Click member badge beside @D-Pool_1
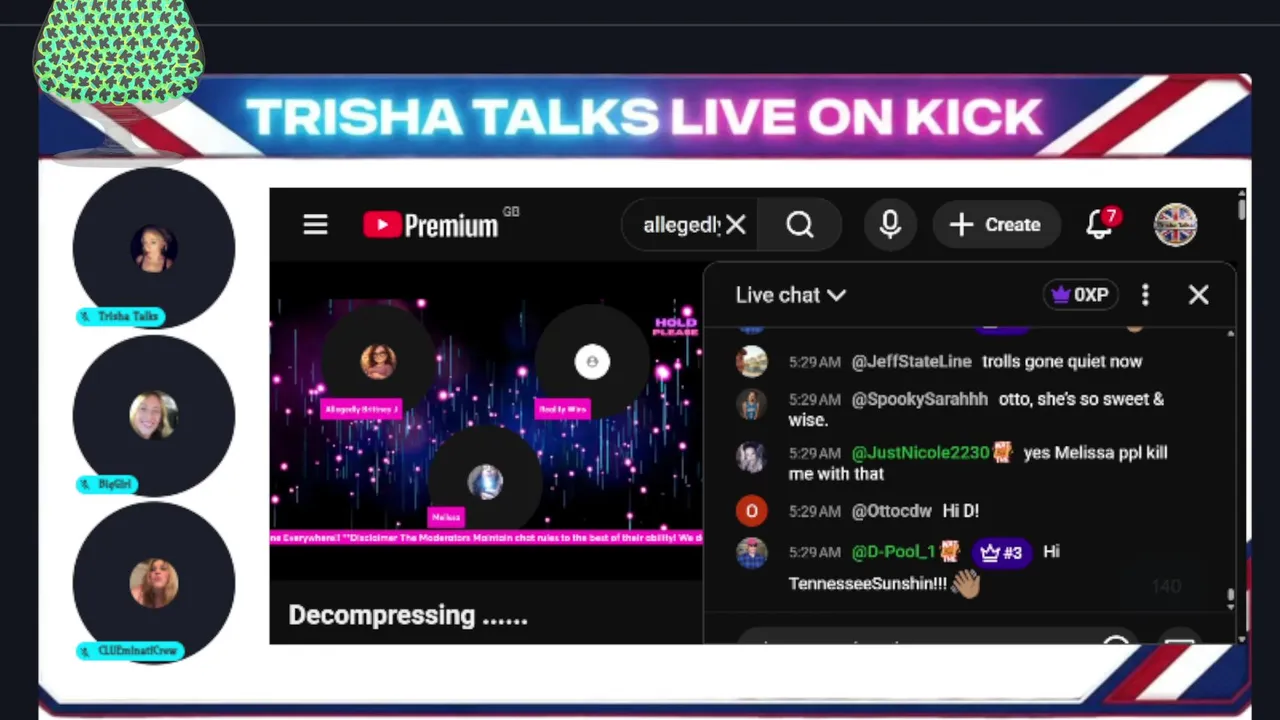This screenshot has height=720, width=1280. tap(949, 552)
